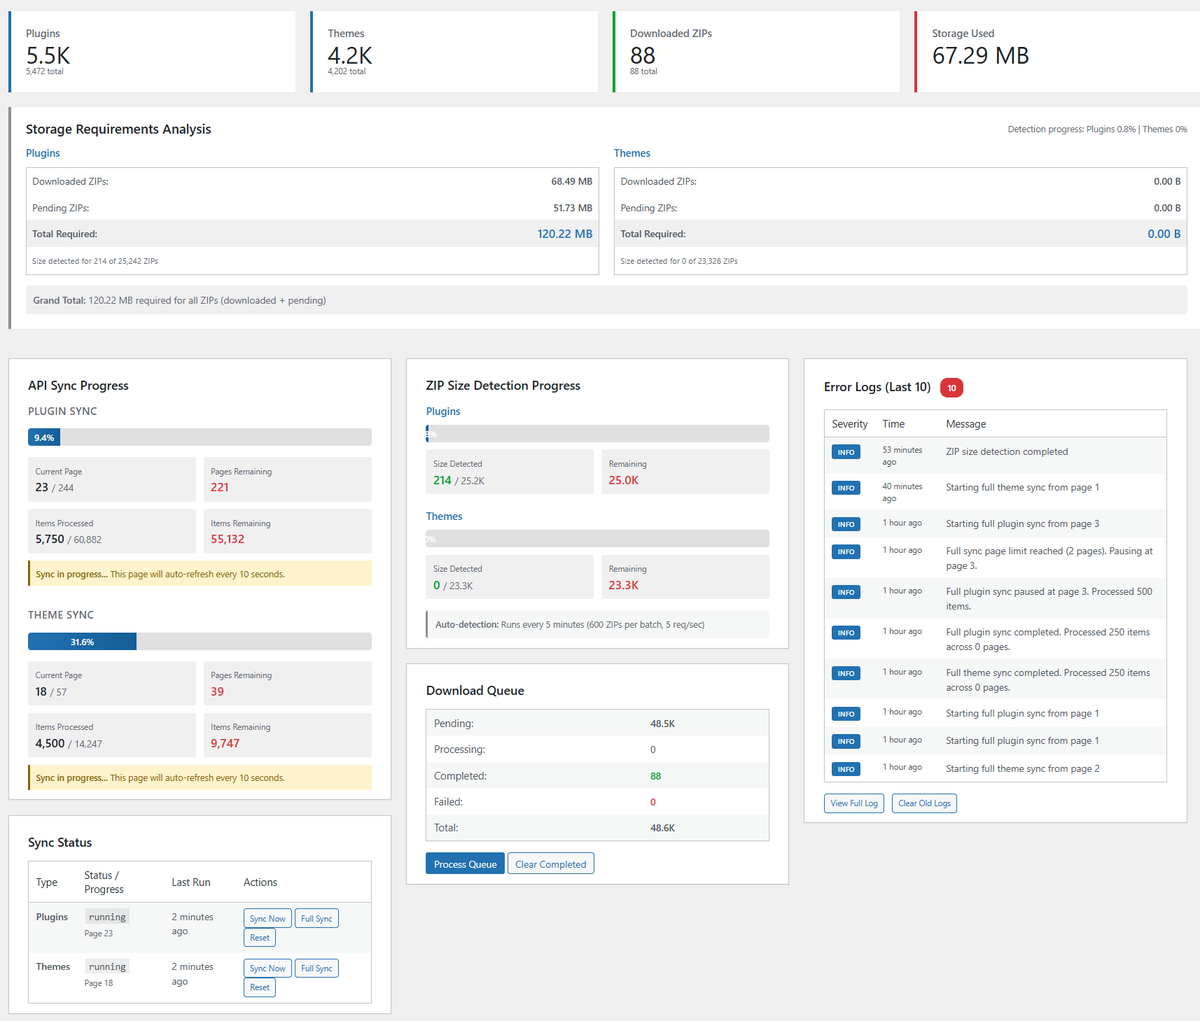Select the Plugins 5.5K stat card
This screenshot has width=1200, height=1021.
click(153, 52)
